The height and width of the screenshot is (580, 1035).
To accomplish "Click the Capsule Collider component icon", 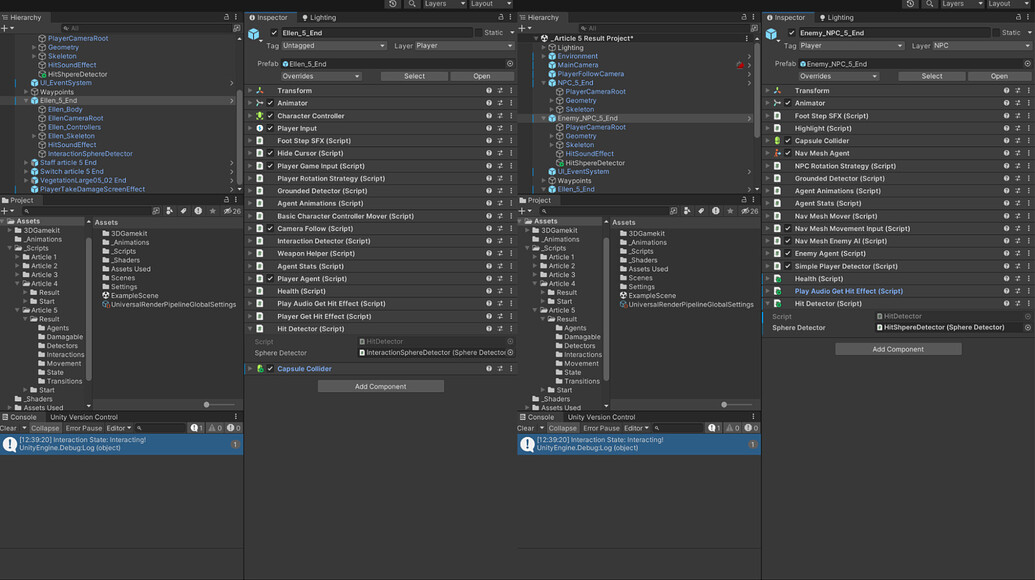I will [x=259, y=368].
